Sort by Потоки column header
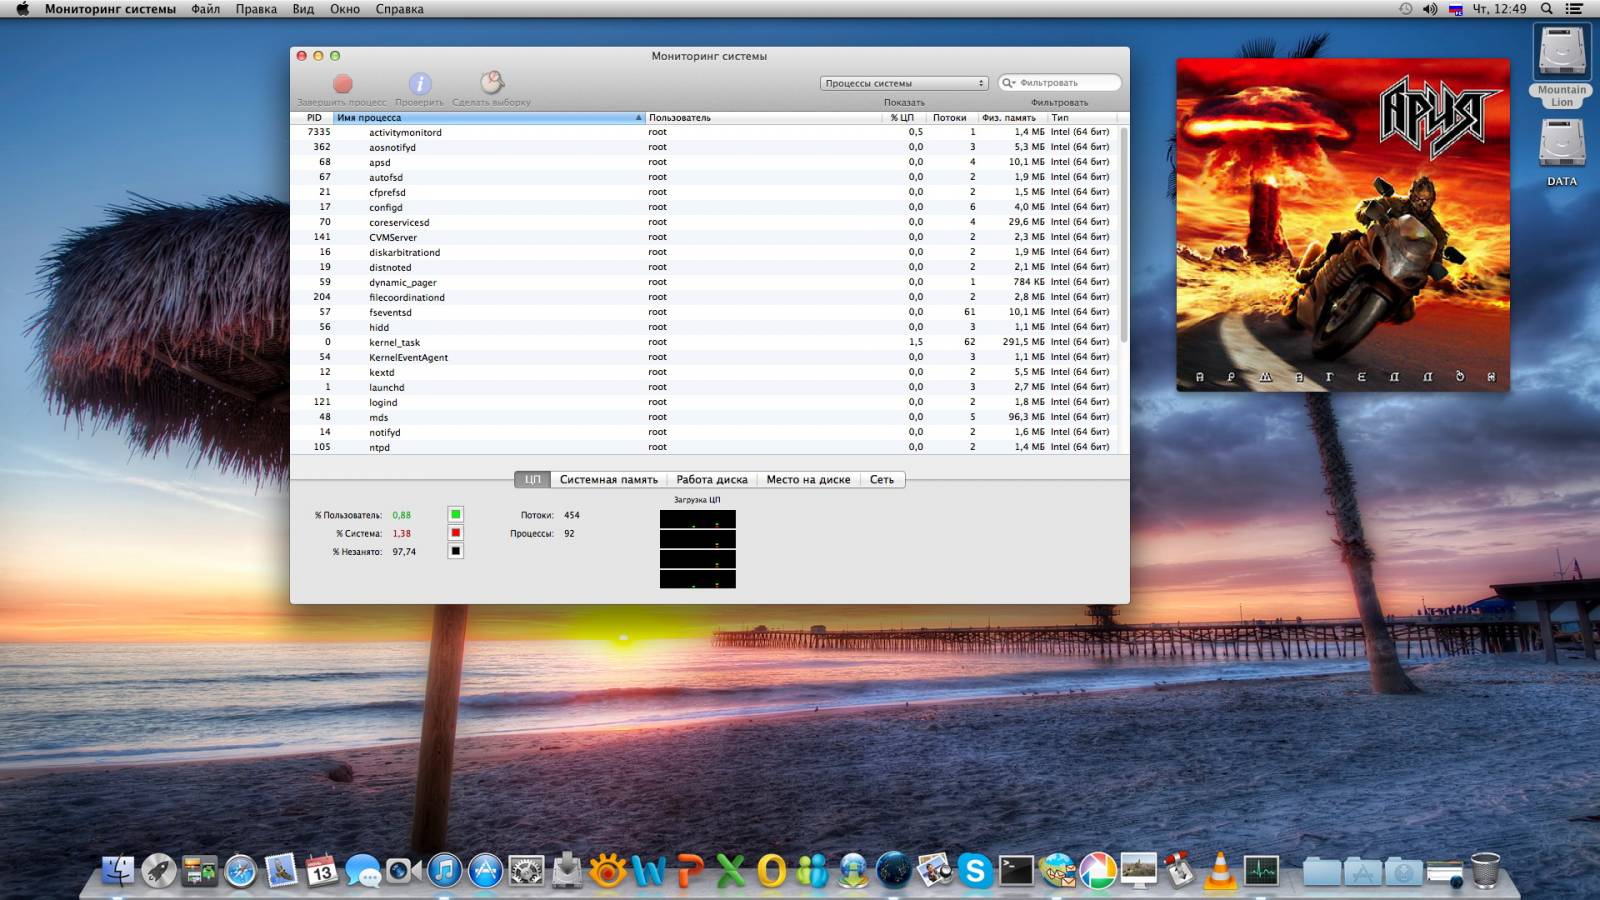This screenshot has width=1600, height=900. pos(951,118)
